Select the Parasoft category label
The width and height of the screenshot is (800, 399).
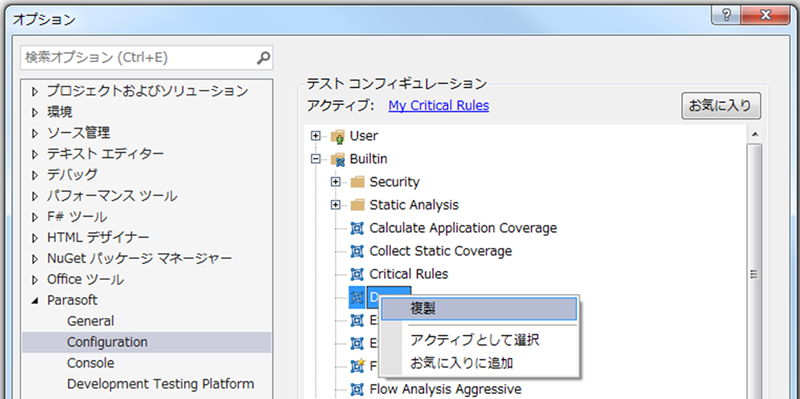tap(72, 301)
